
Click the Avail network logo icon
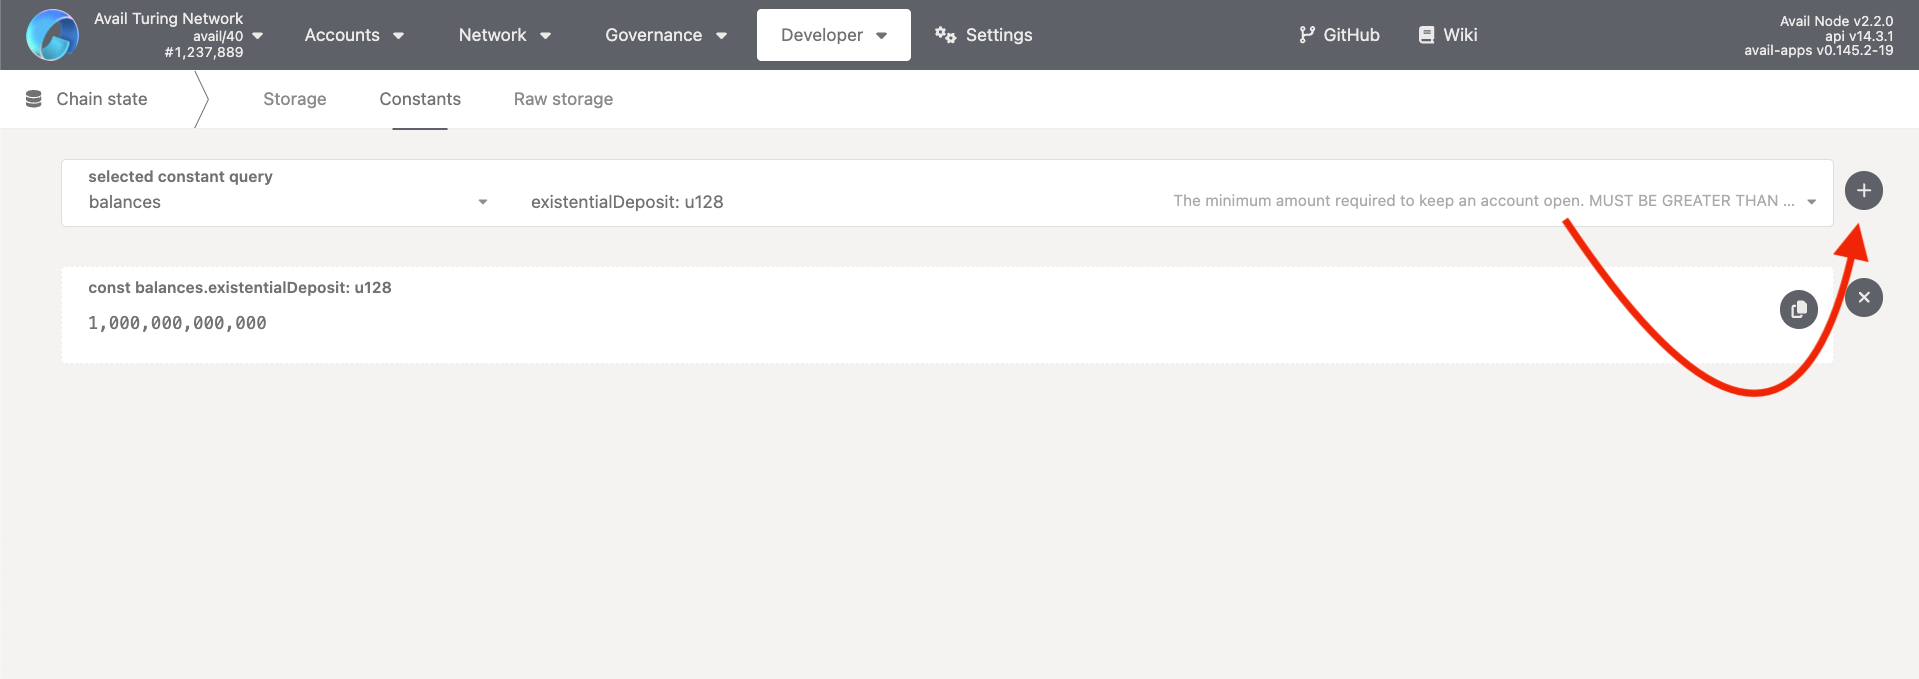click(x=52, y=35)
